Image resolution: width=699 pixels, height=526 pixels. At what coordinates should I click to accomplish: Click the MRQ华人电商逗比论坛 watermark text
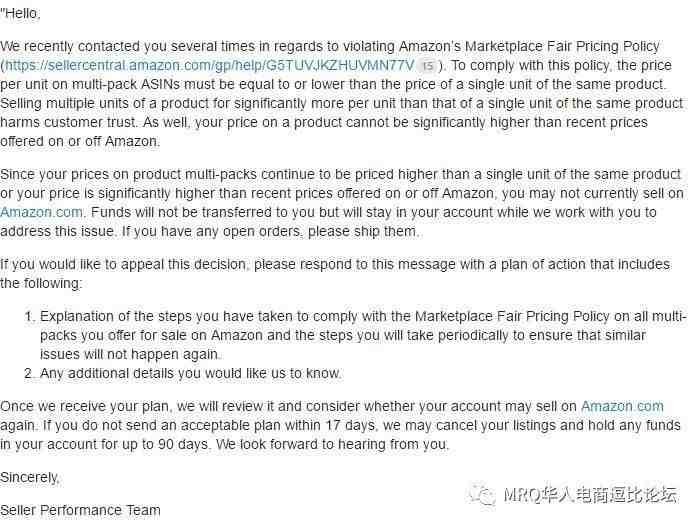coord(590,494)
